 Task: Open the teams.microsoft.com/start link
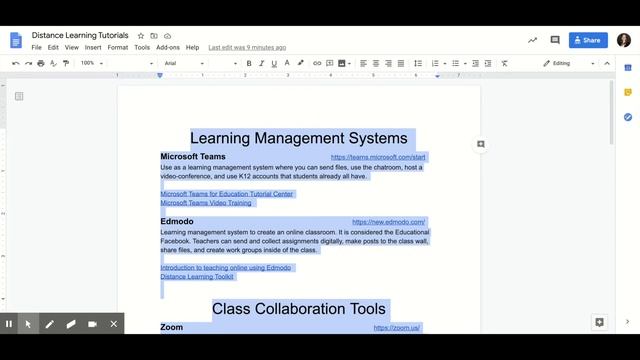click(x=378, y=157)
